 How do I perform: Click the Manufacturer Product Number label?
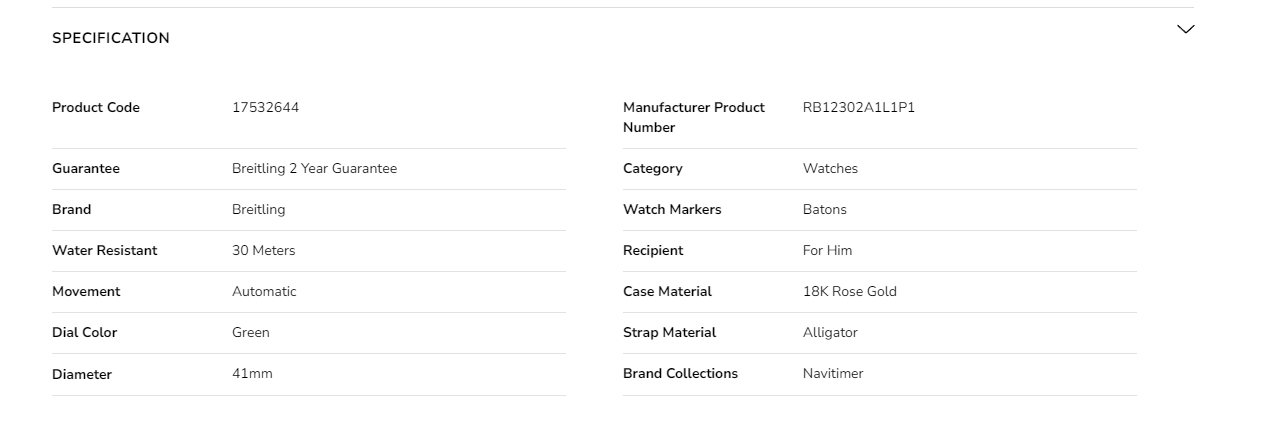693,117
